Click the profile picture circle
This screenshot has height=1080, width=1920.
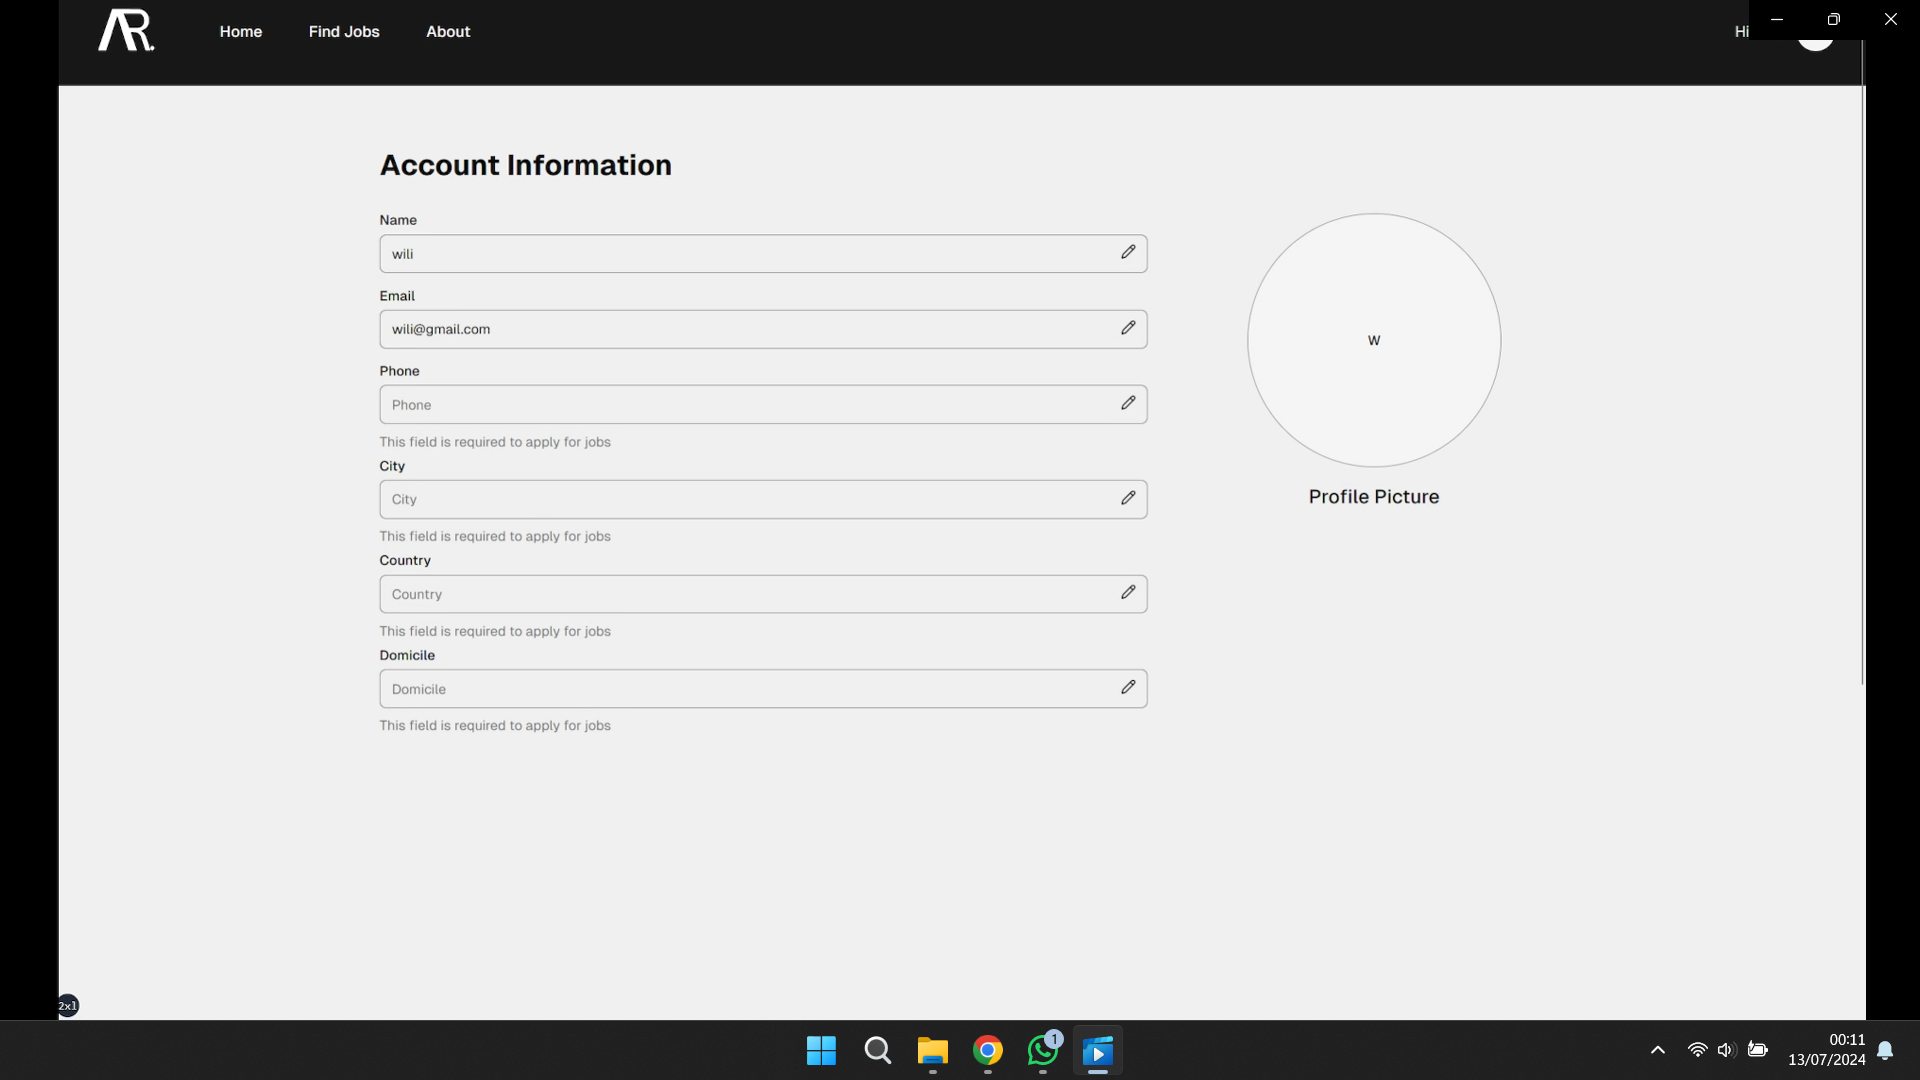pos(1374,340)
